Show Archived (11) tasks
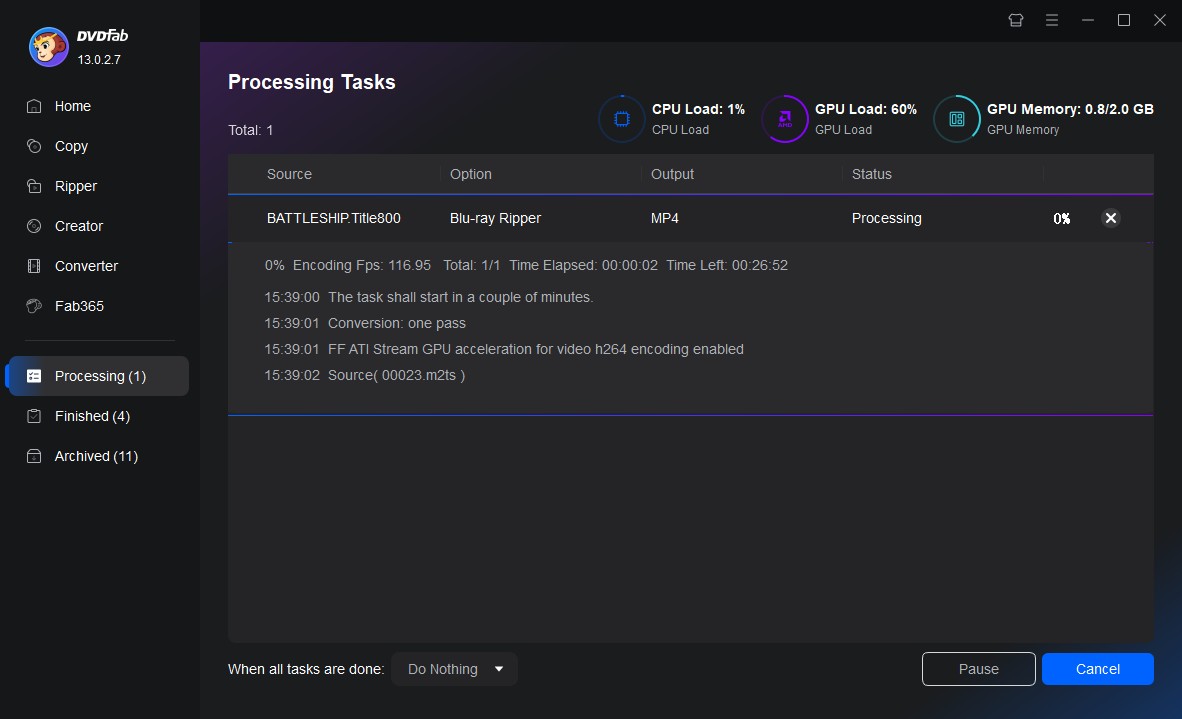The height and width of the screenshot is (719, 1182). click(x=96, y=456)
